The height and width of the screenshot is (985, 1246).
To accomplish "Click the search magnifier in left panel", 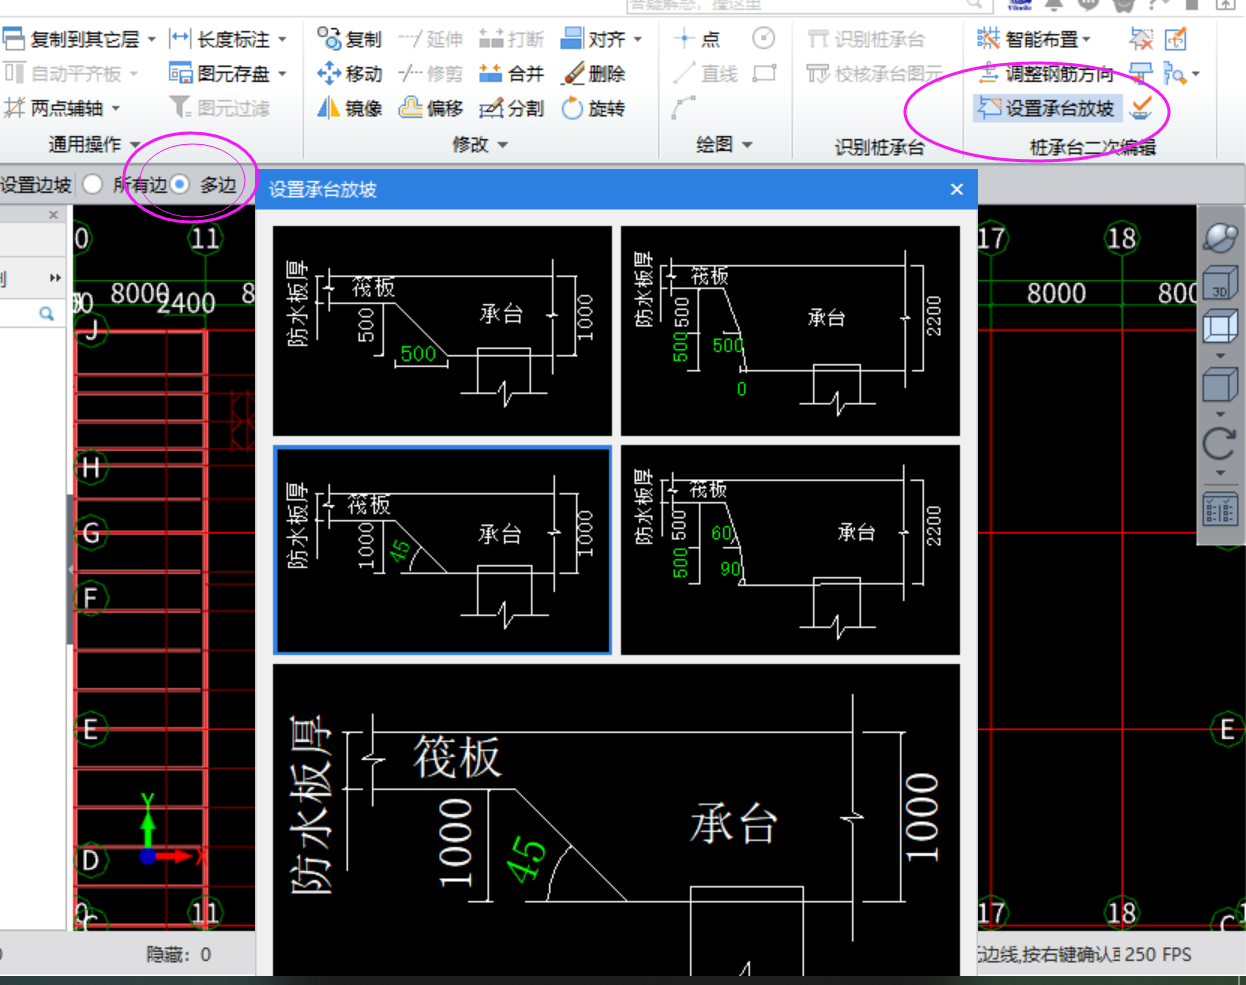I will (46, 314).
